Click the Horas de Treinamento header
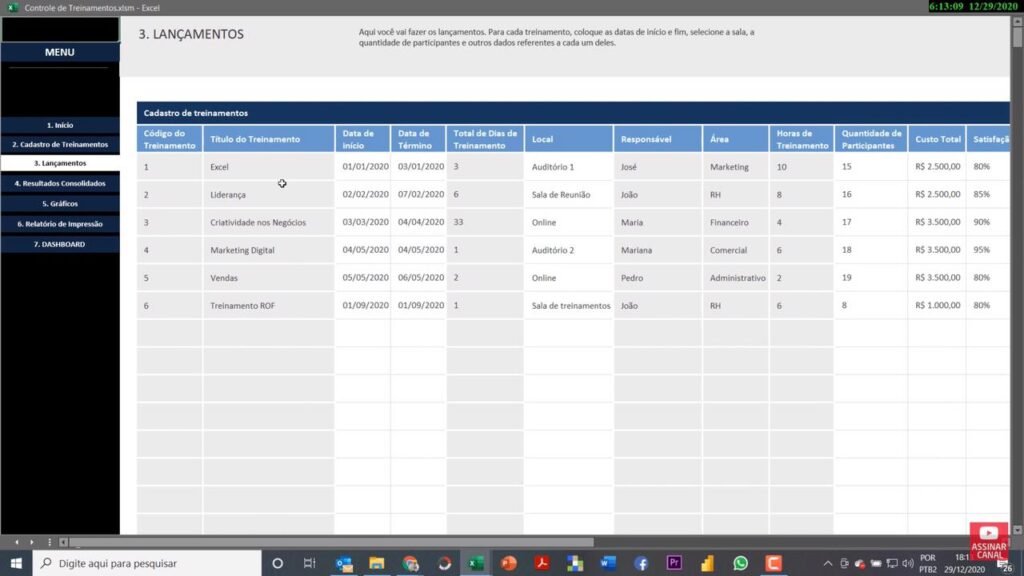The width and height of the screenshot is (1024, 576). click(x=801, y=139)
